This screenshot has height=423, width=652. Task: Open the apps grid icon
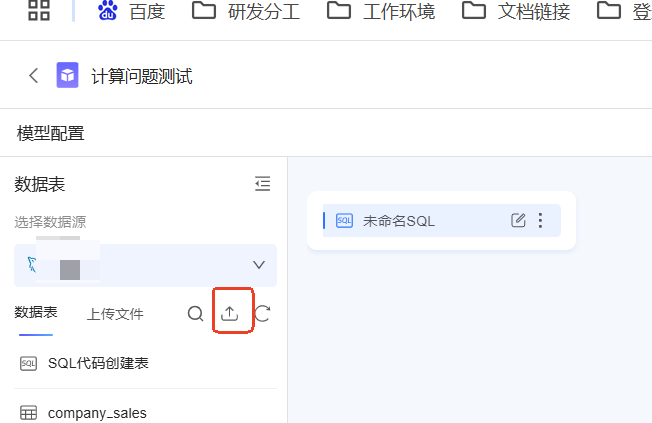(x=39, y=10)
